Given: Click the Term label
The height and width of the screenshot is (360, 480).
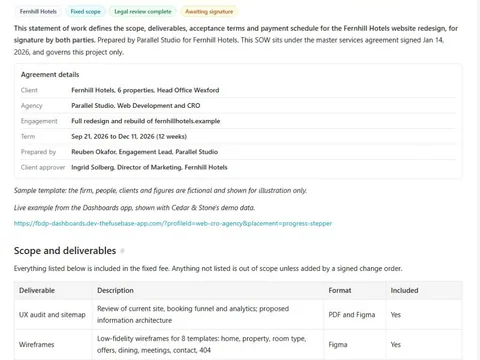Looking at the screenshot, I should (x=28, y=136).
